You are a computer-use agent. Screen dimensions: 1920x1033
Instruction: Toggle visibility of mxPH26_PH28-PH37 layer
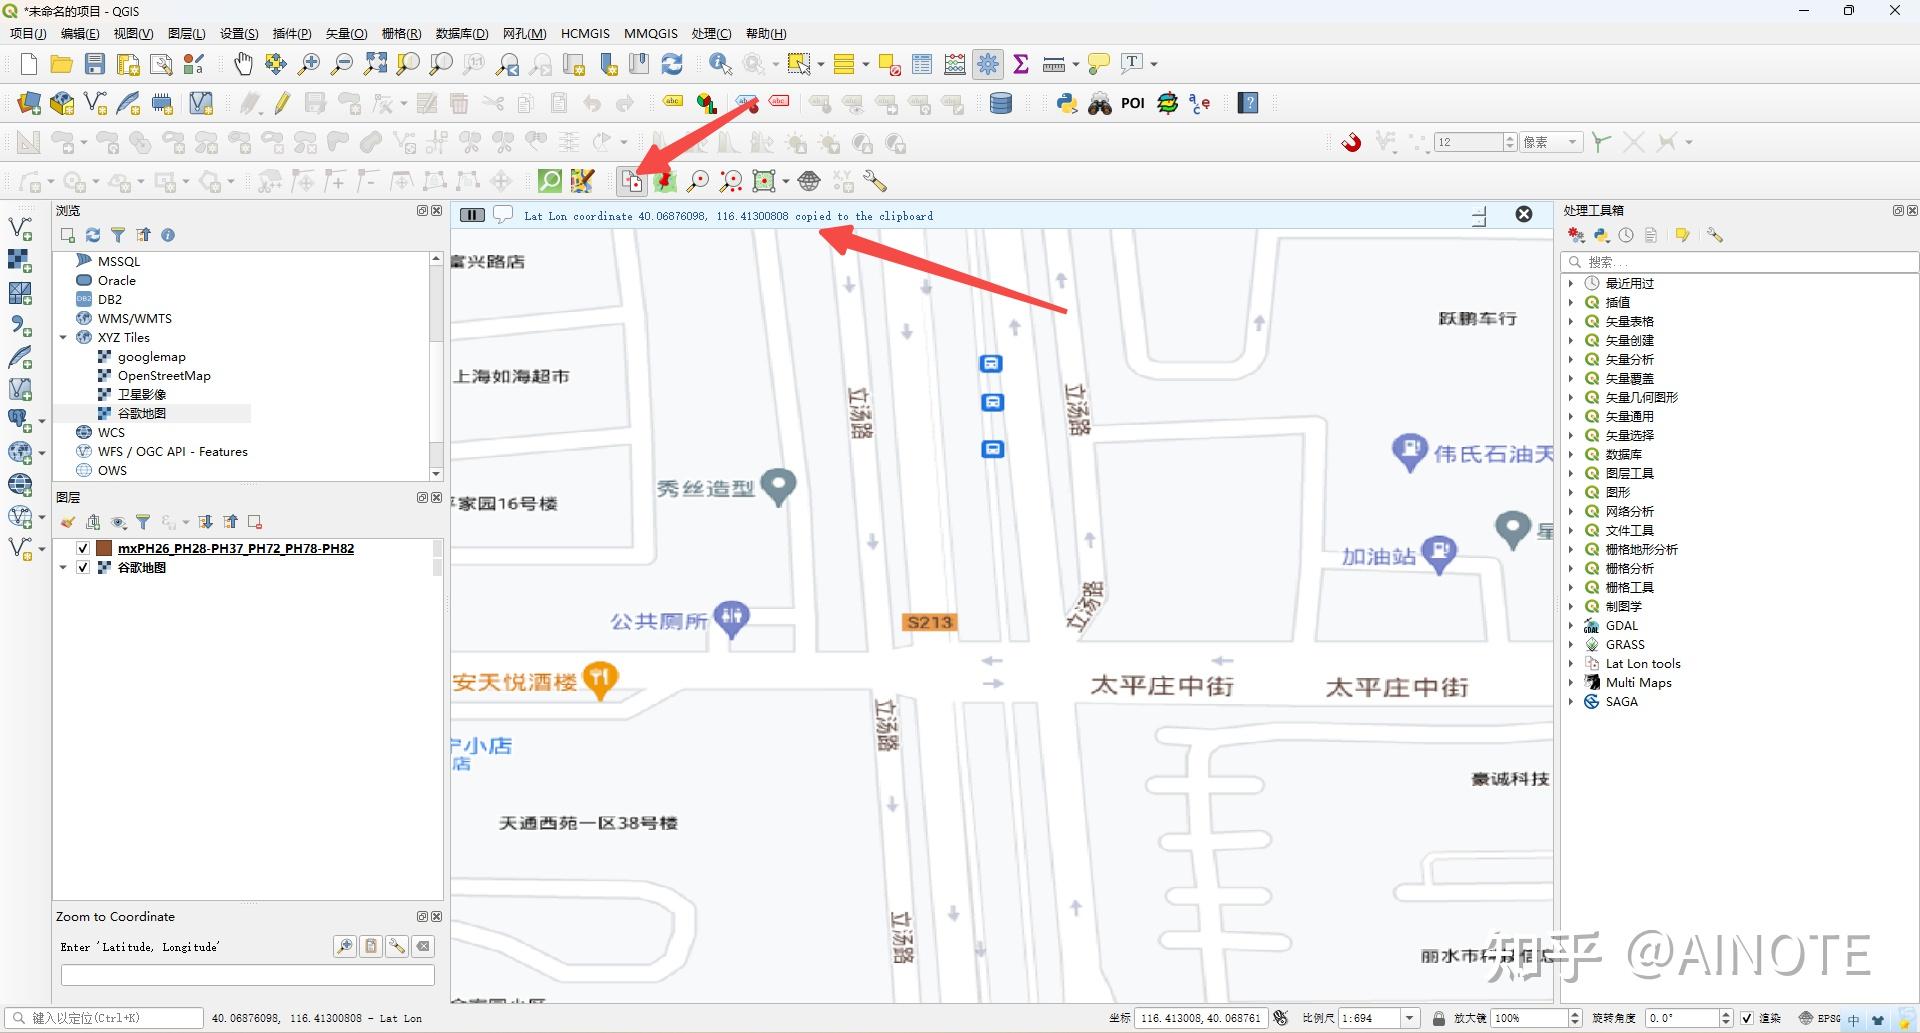[83, 548]
